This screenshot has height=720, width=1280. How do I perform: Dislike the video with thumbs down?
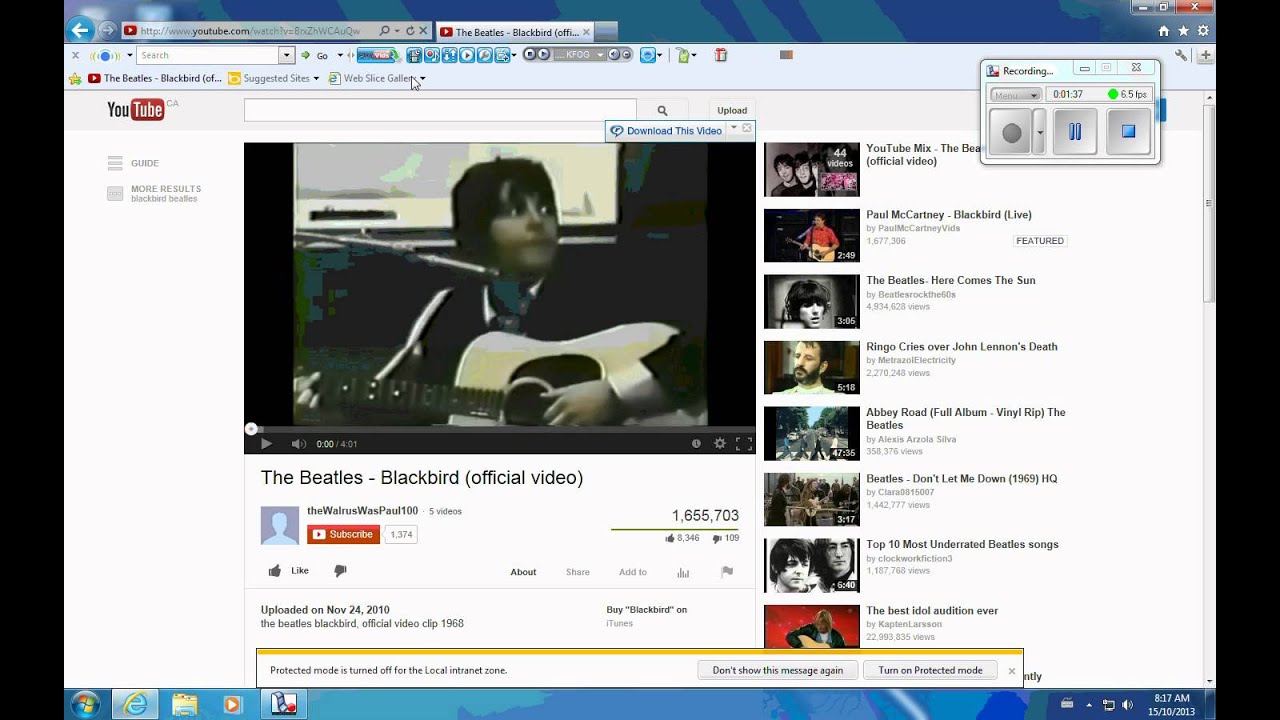[x=340, y=571]
